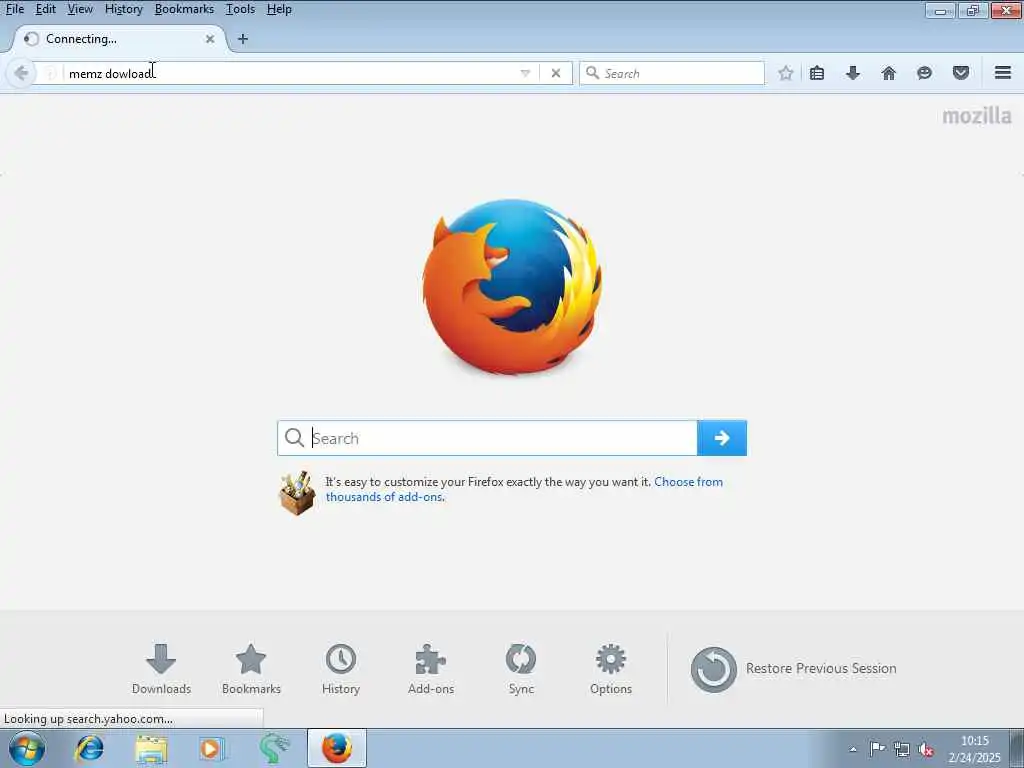Close the Connecting tab
This screenshot has width=1024, height=768.
coord(210,39)
